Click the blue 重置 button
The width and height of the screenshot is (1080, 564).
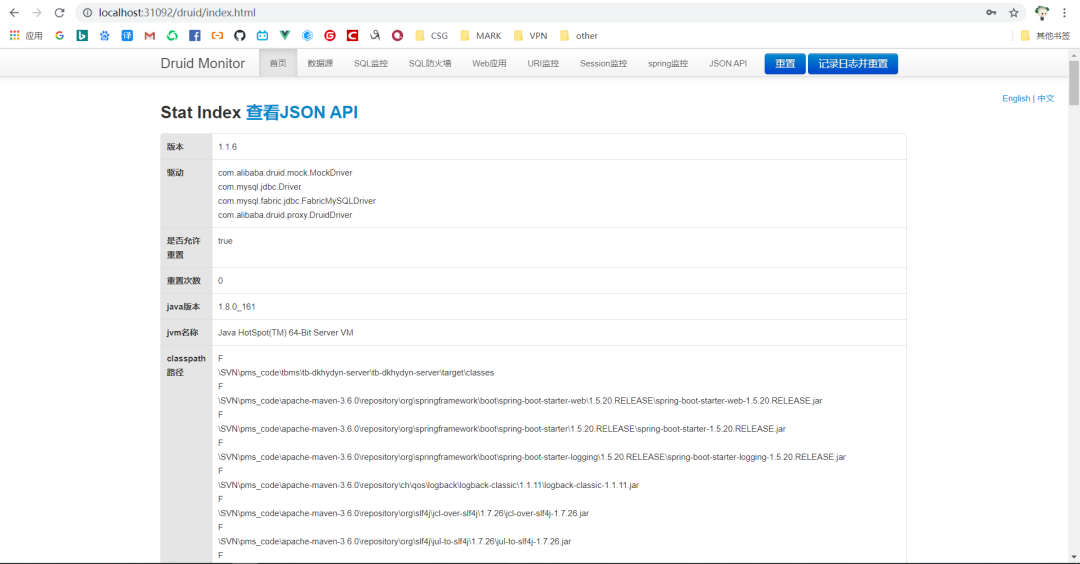[x=785, y=63]
